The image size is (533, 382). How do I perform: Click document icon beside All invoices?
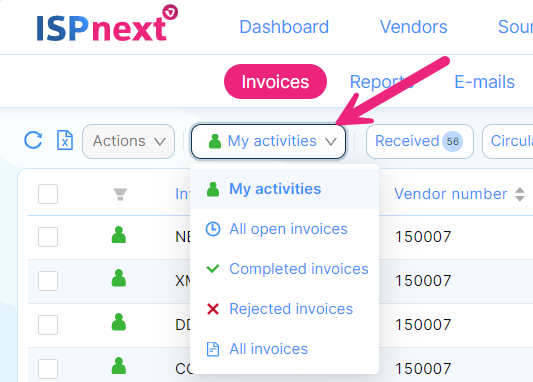pos(213,349)
